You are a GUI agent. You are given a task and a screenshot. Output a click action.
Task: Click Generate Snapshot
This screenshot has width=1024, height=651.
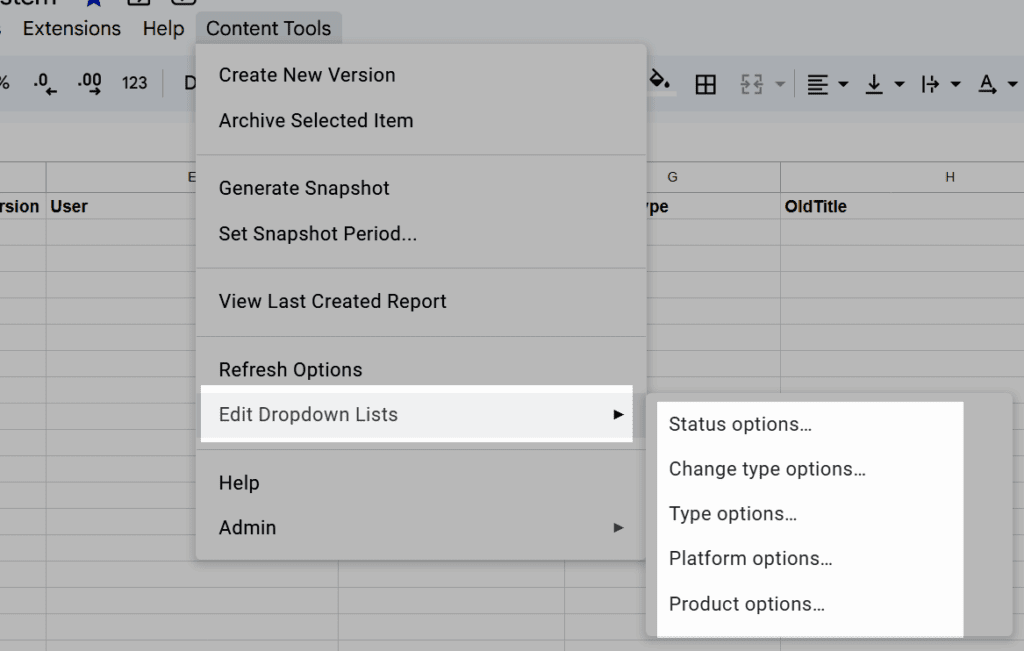304,188
